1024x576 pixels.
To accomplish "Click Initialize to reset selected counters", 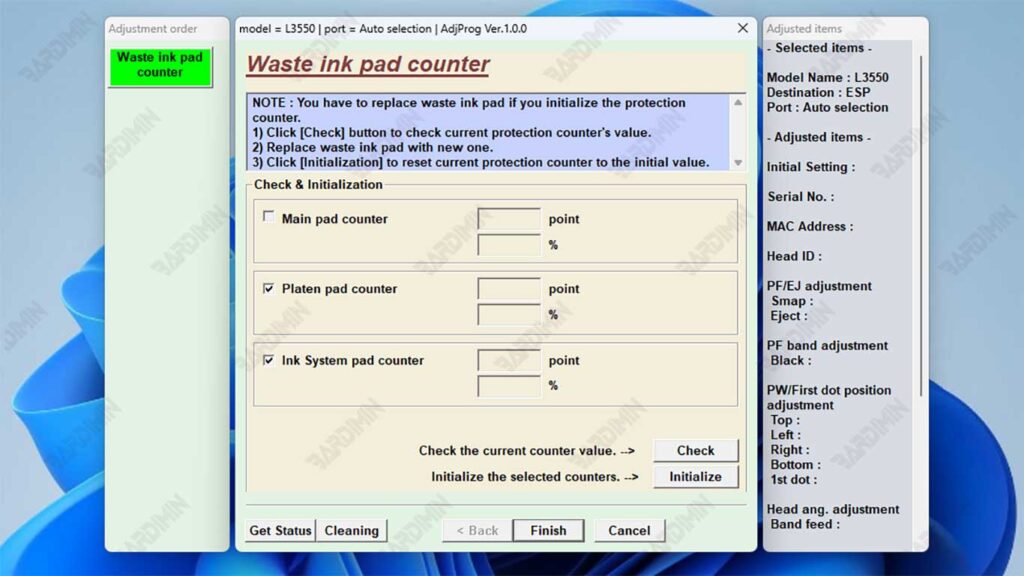I will point(696,477).
